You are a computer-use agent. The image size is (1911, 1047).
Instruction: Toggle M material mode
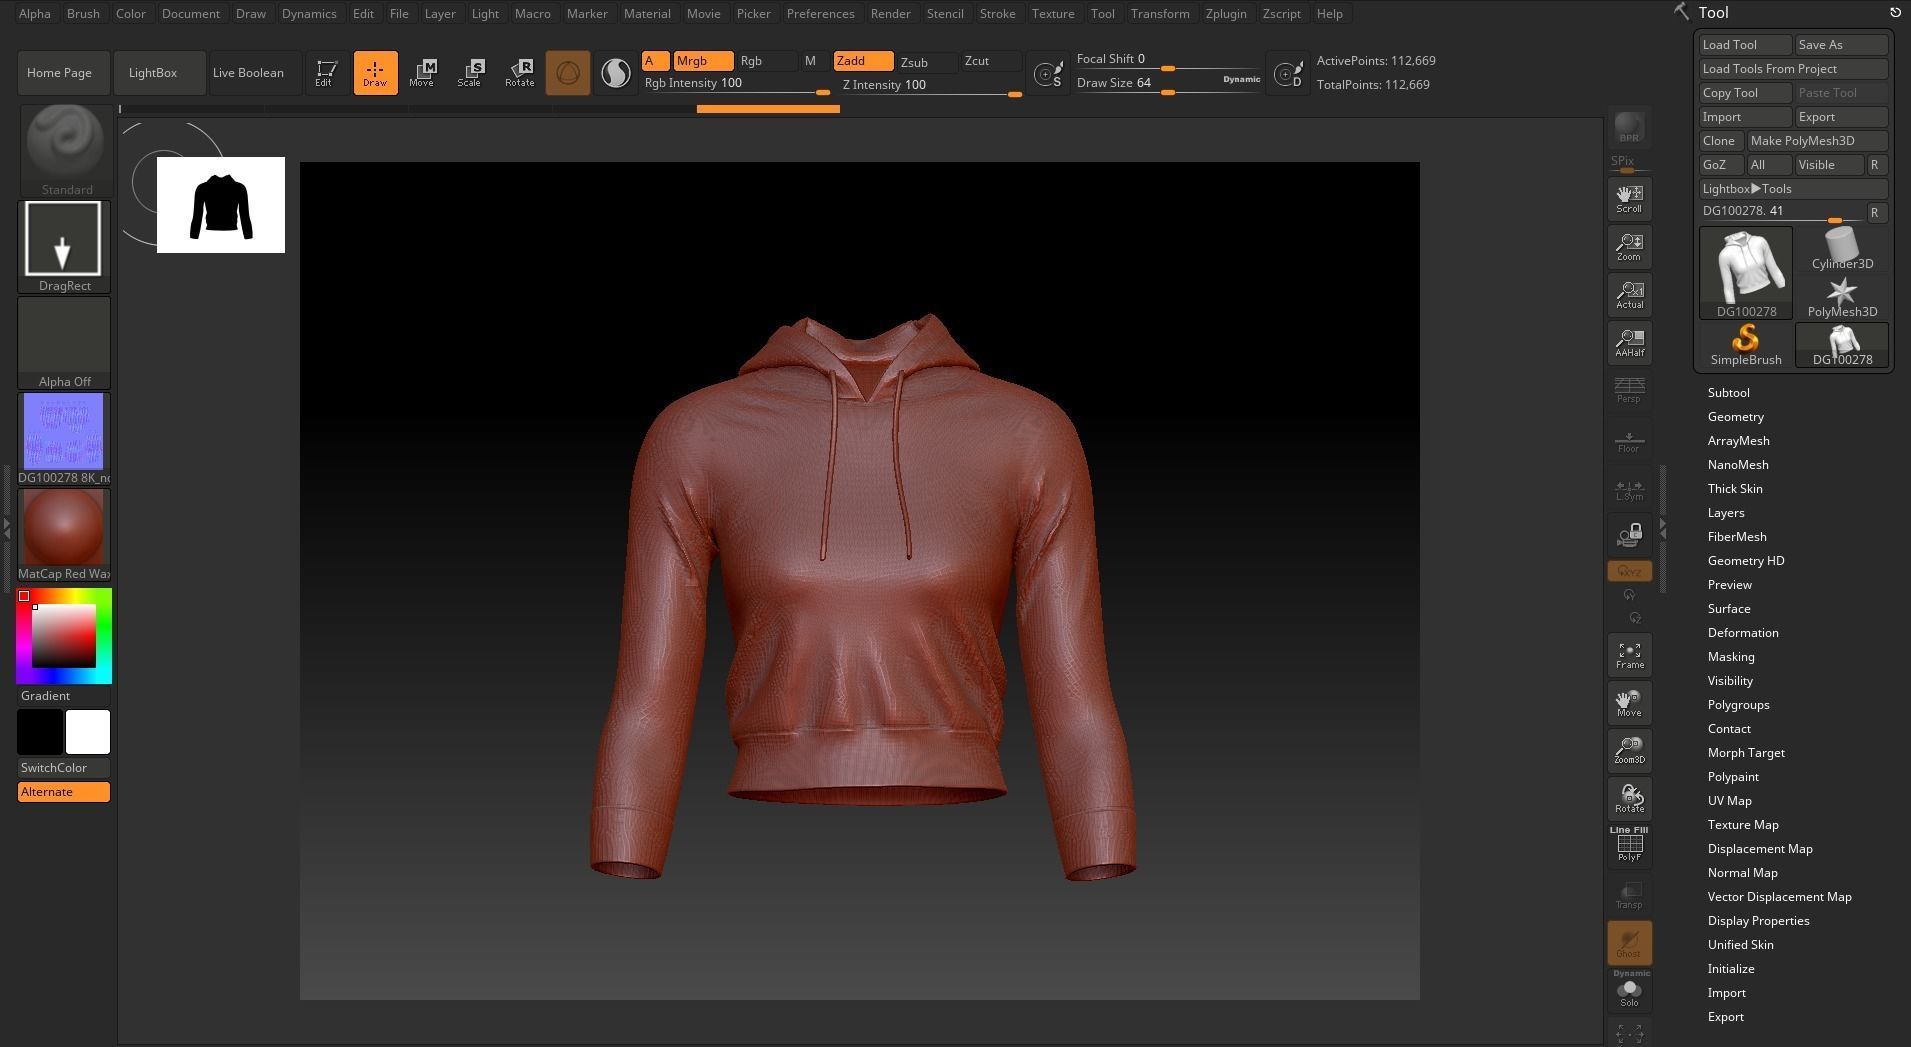810,61
